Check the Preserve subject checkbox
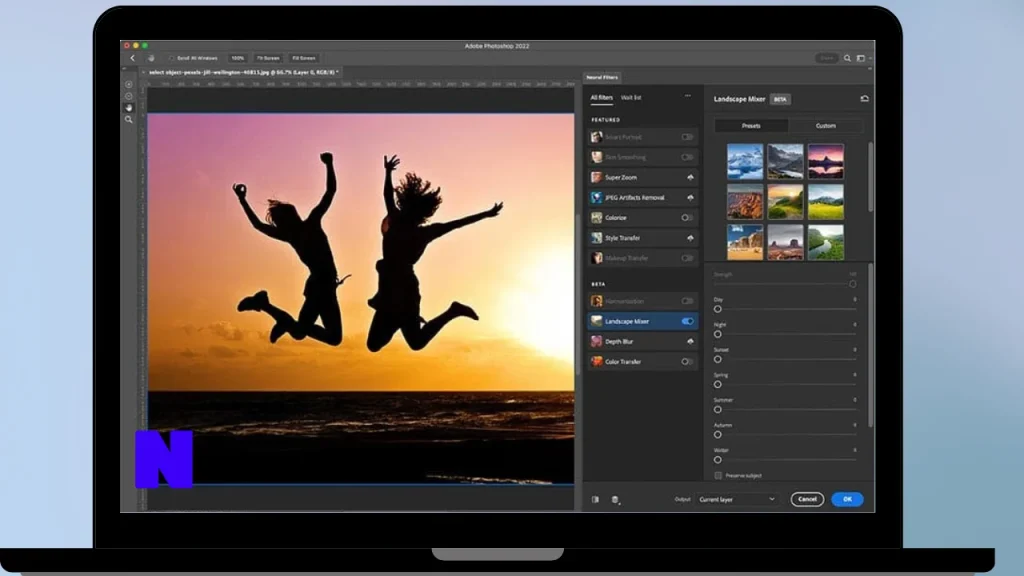This screenshot has height=576, width=1024. coord(718,476)
